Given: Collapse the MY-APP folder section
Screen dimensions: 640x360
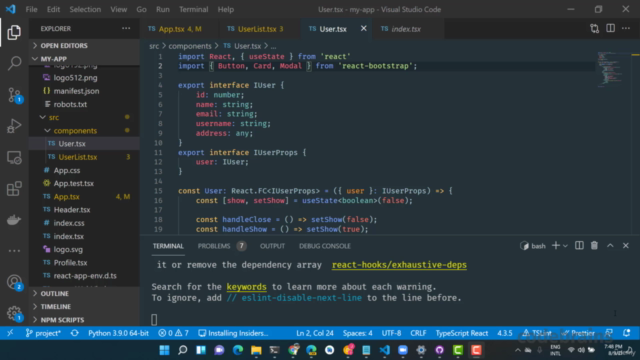Looking at the screenshot, I should point(84,59).
